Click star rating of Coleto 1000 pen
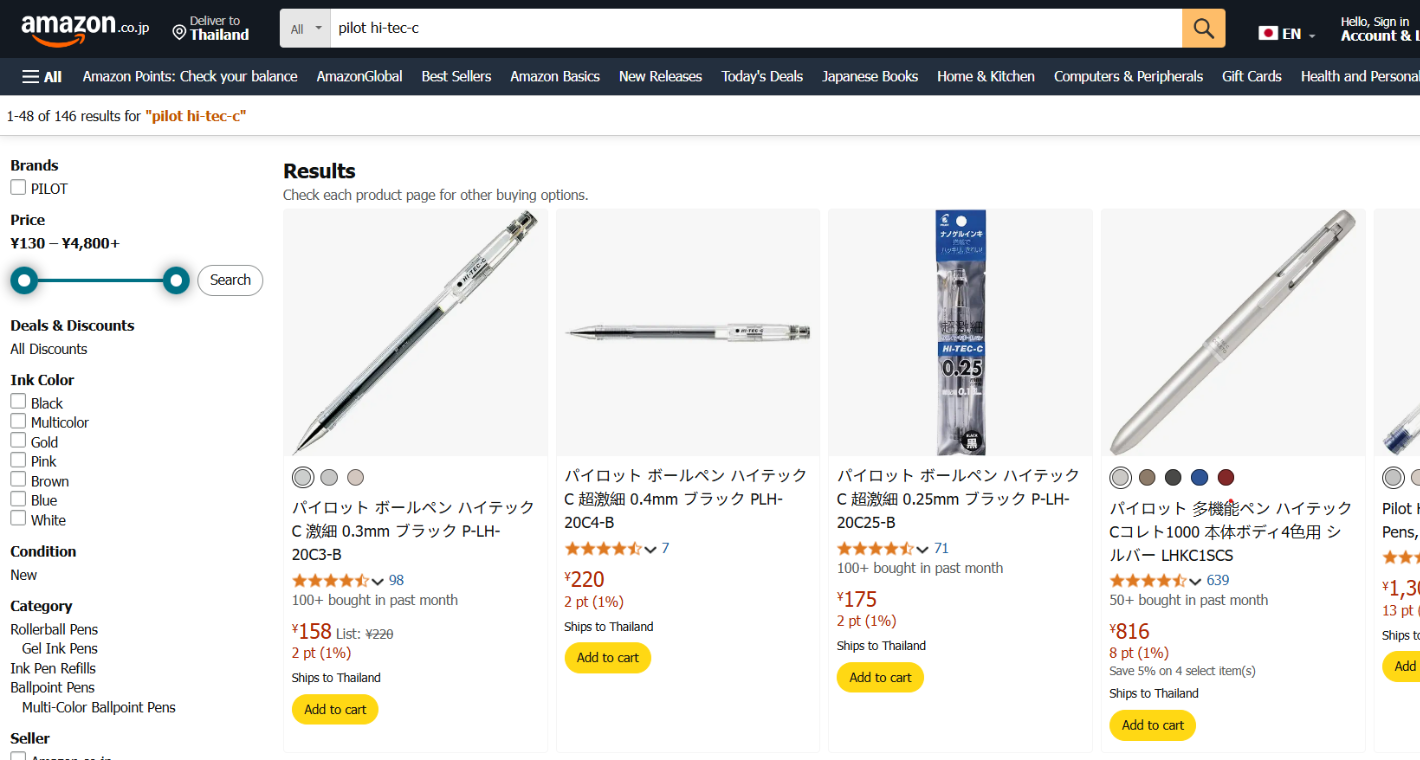Image resolution: width=1420 pixels, height=760 pixels. 1148,581
